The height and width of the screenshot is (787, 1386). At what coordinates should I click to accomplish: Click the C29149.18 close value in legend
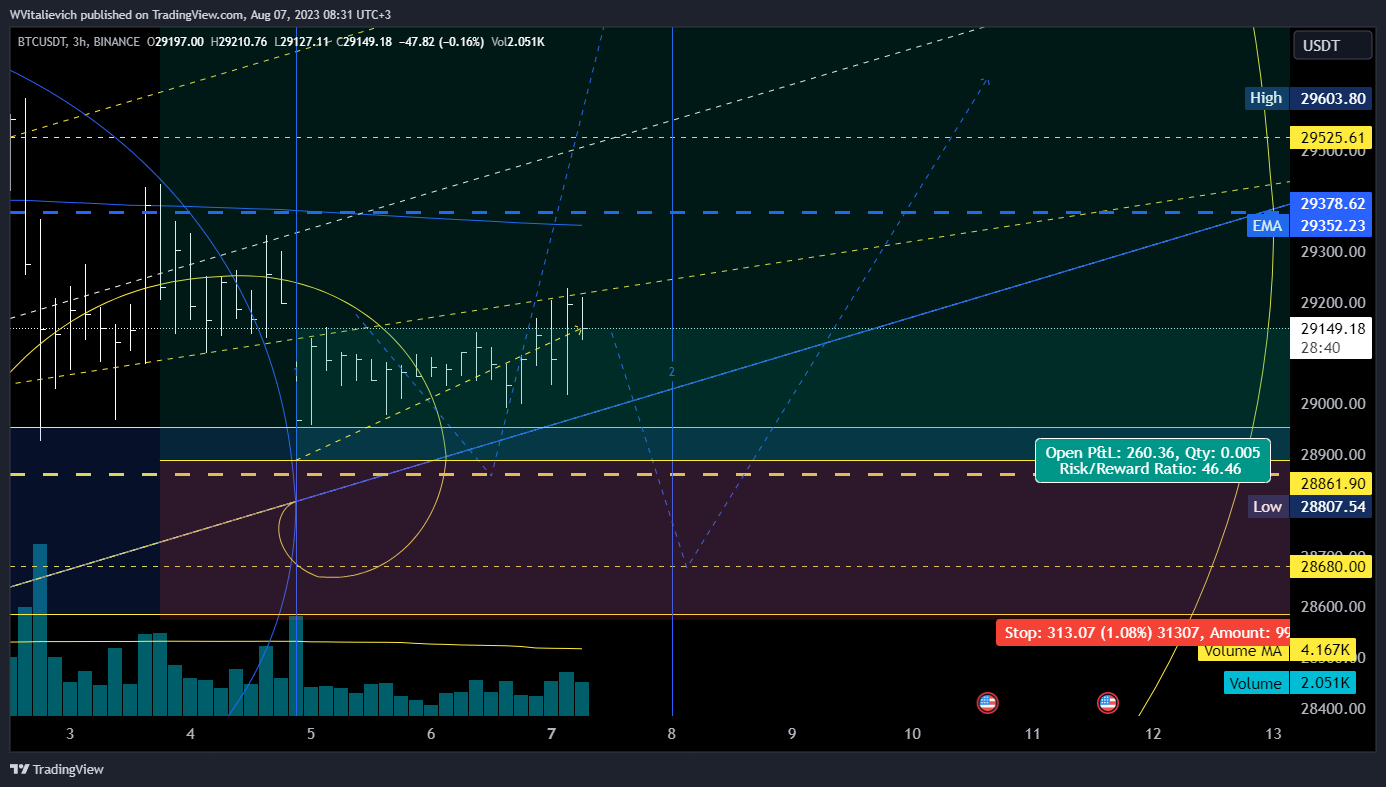point(365,42)
